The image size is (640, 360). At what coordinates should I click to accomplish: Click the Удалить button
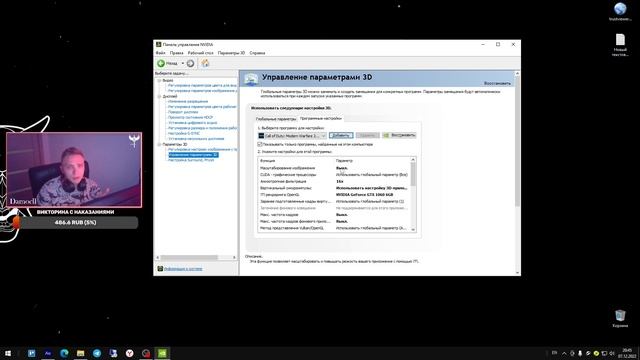click(x=367, y=135)
